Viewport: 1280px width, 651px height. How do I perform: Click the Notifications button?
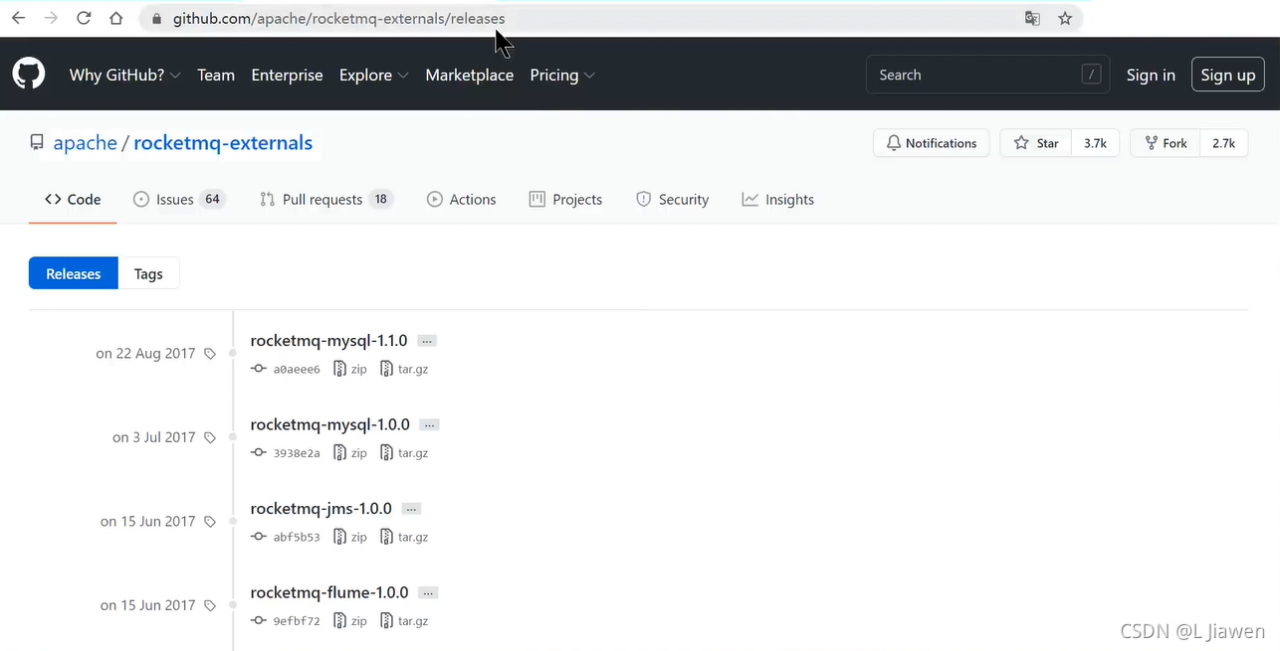point(931,143)
